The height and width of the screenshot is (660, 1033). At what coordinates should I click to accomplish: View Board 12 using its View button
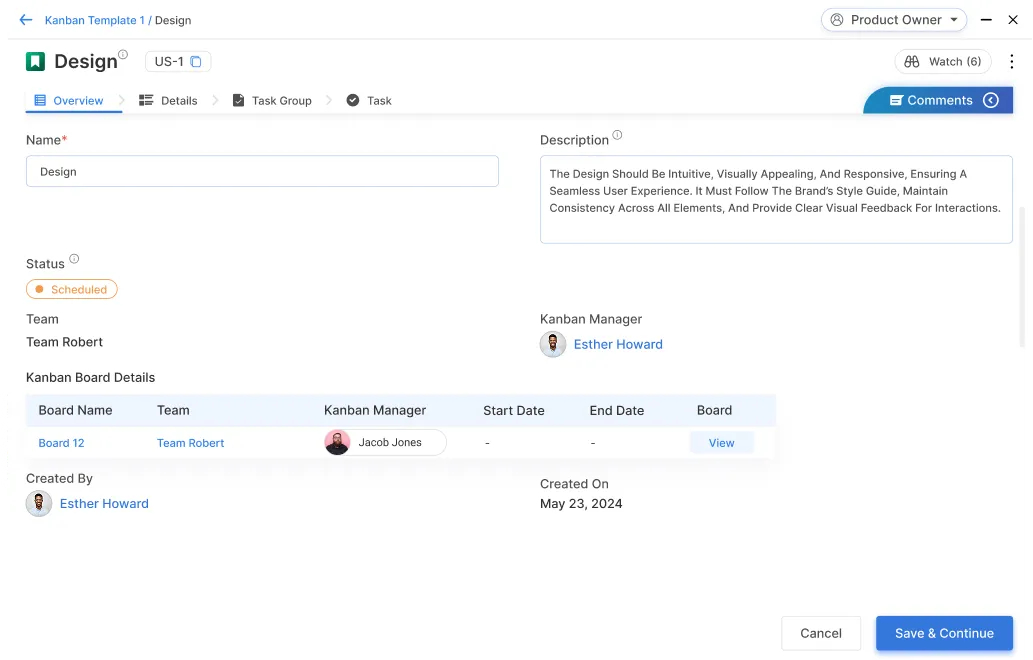pos(721,442)
